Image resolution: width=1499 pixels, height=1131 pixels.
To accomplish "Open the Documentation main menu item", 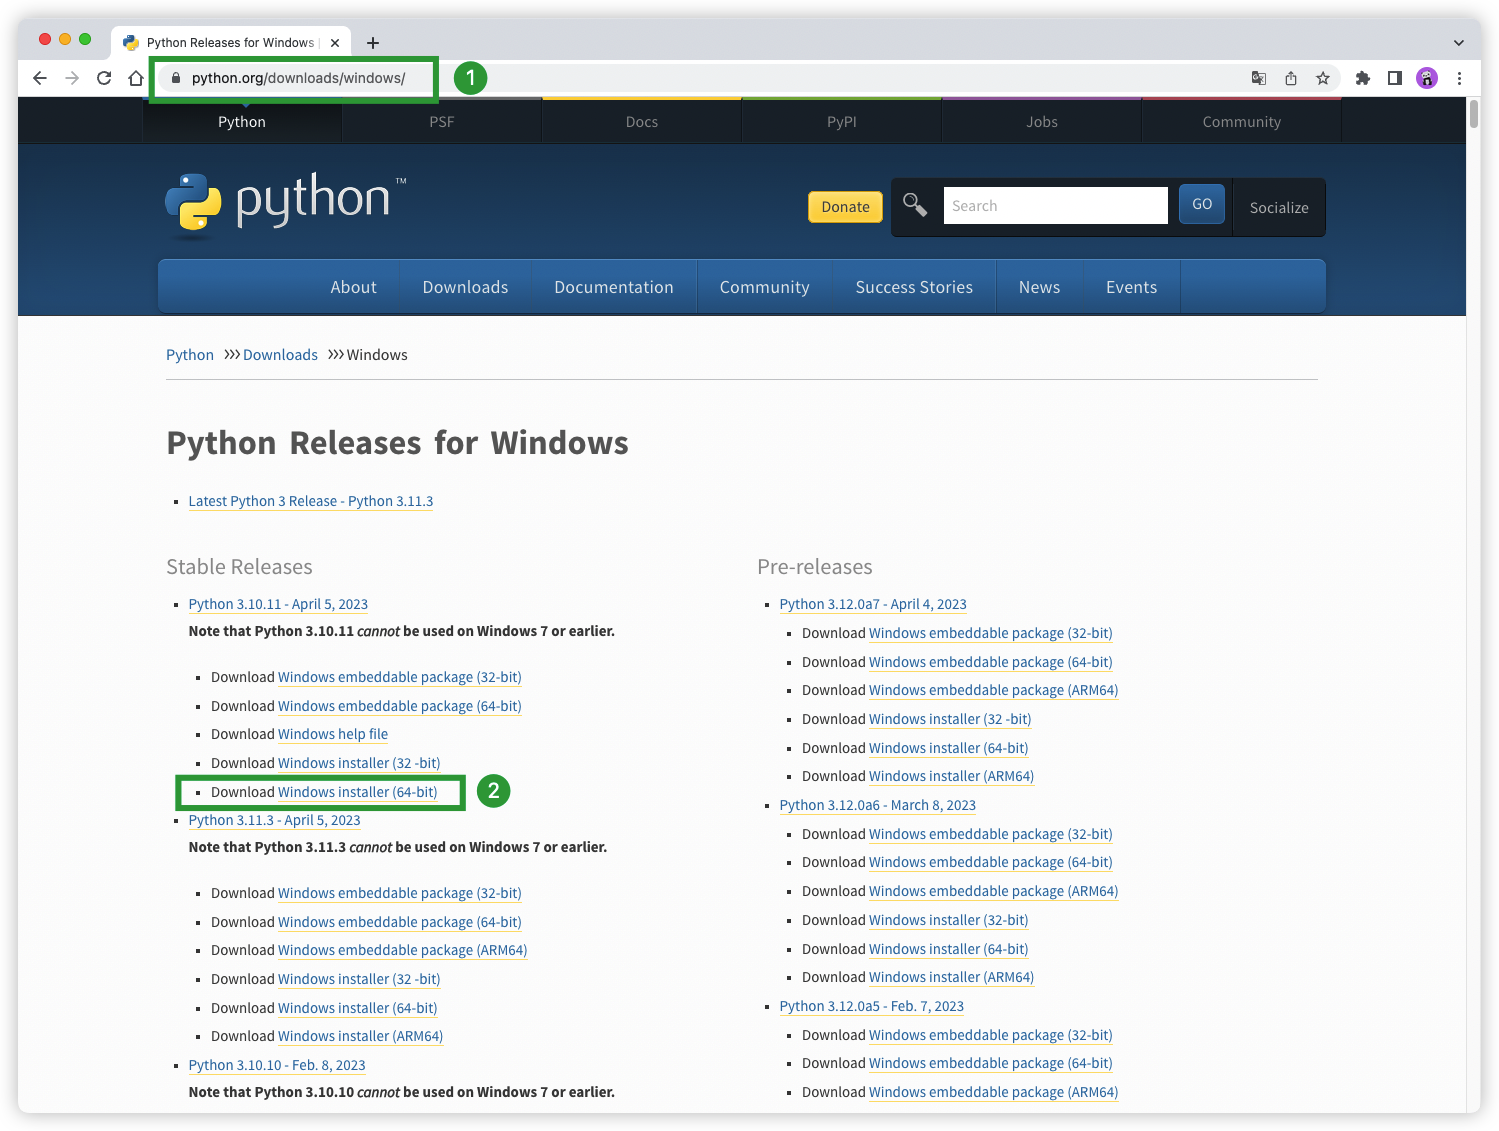I will (614, 287).
